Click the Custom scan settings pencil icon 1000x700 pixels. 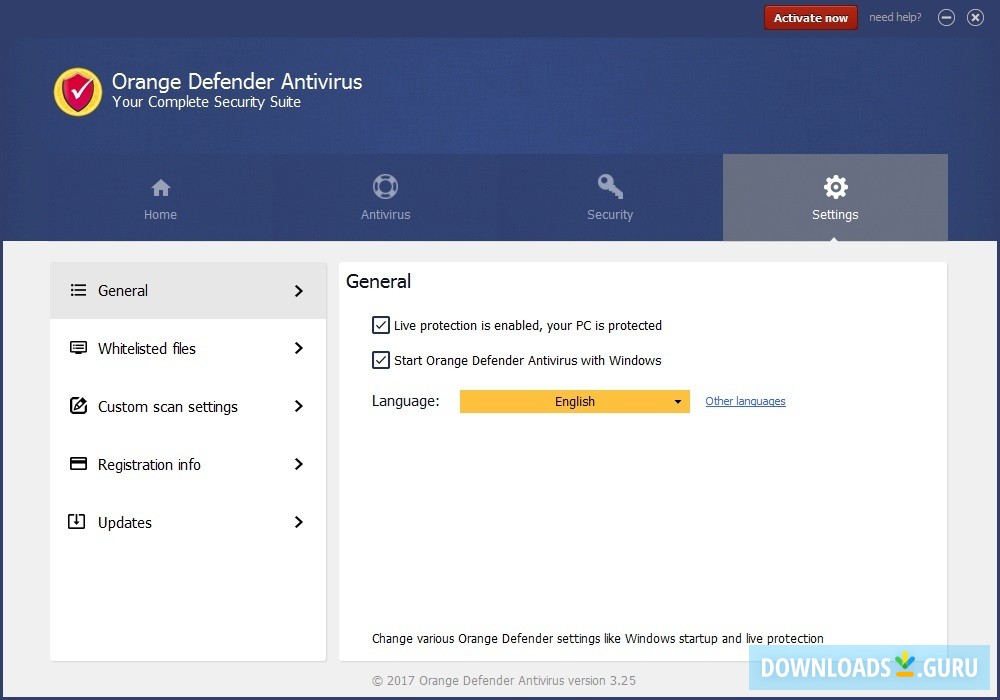(x=78, y=406)
